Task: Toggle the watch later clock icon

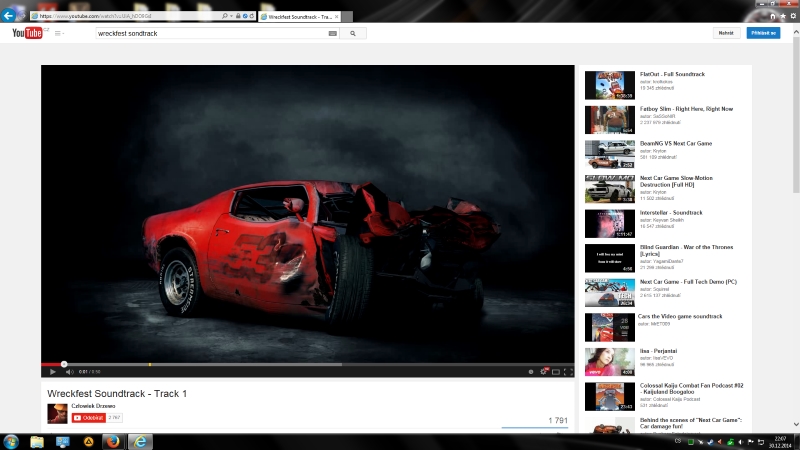Action: [x=531, y=372]
